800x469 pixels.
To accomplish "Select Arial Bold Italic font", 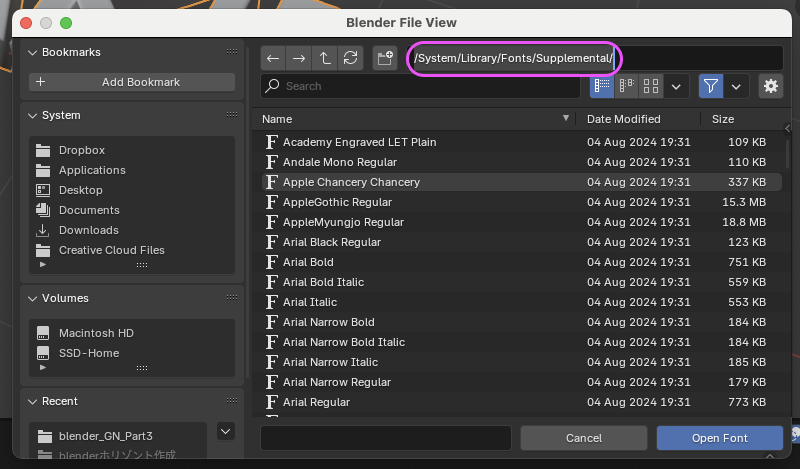I will [x=521, y=282].
